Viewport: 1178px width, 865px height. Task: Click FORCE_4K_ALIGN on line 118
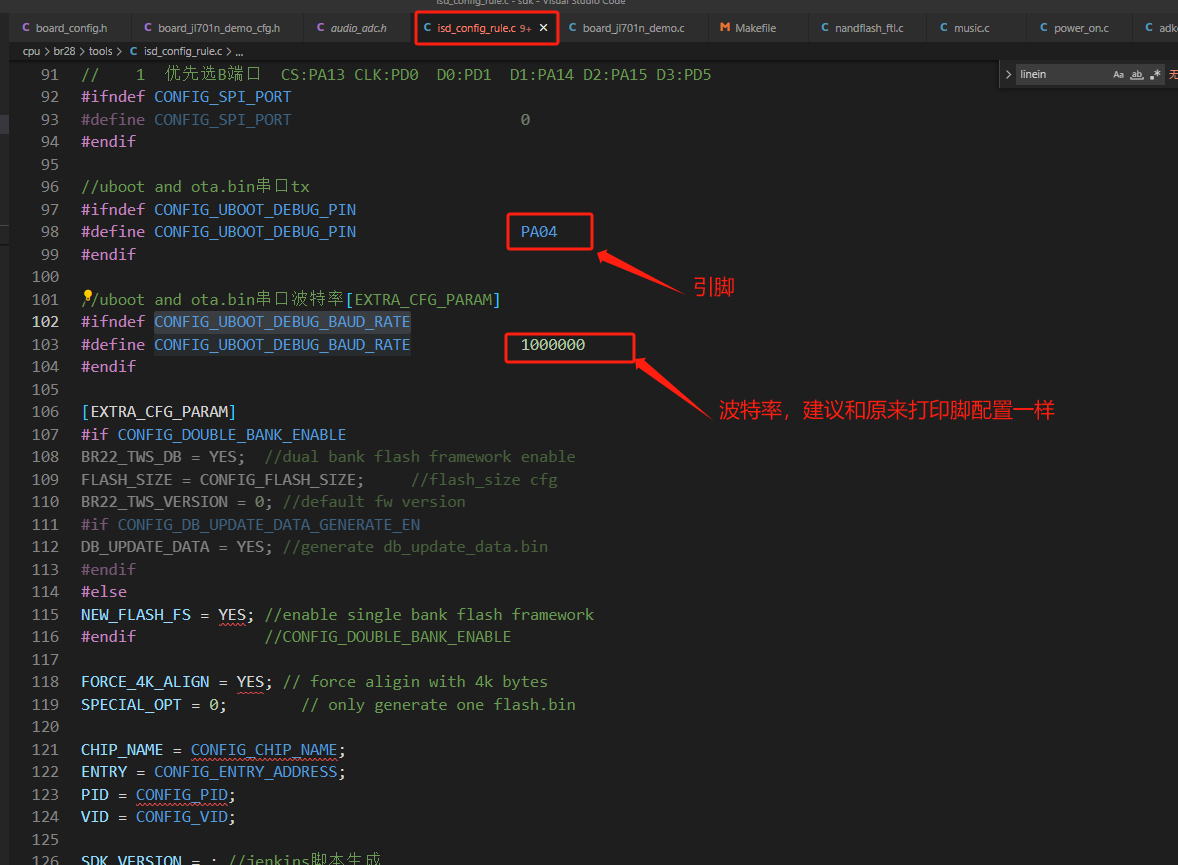[x=145, y=682]
